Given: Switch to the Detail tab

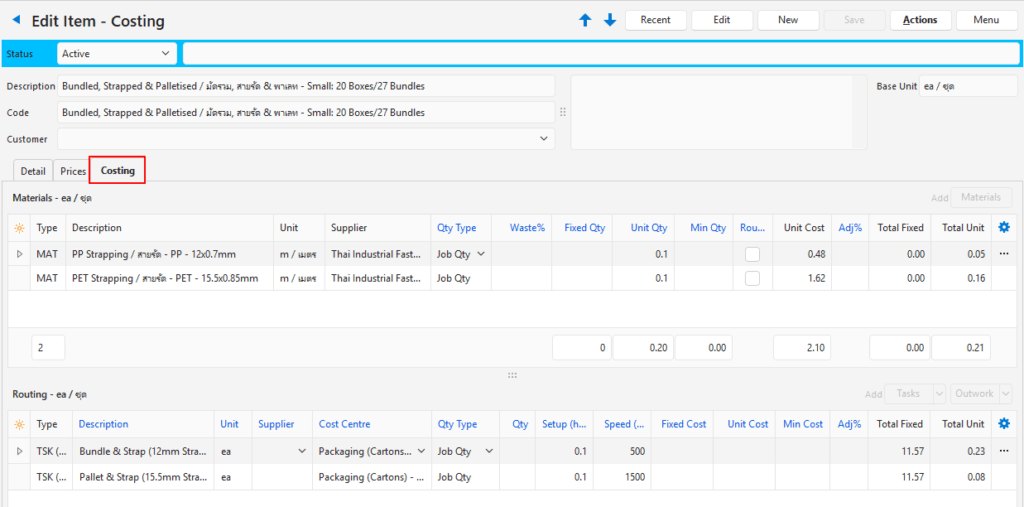Looking at the screenshot, I should 33,171.
